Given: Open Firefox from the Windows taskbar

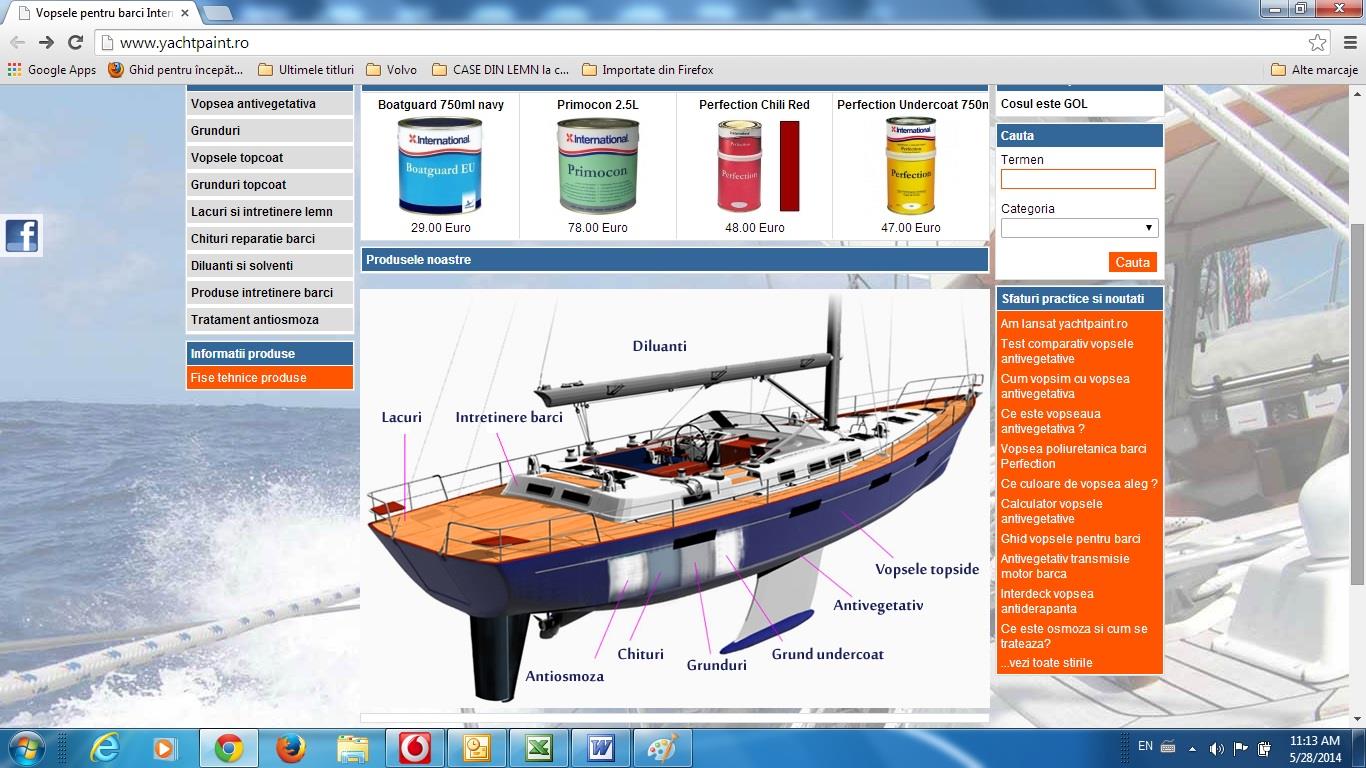Looking at the screenshot, I should pos(290,748).
